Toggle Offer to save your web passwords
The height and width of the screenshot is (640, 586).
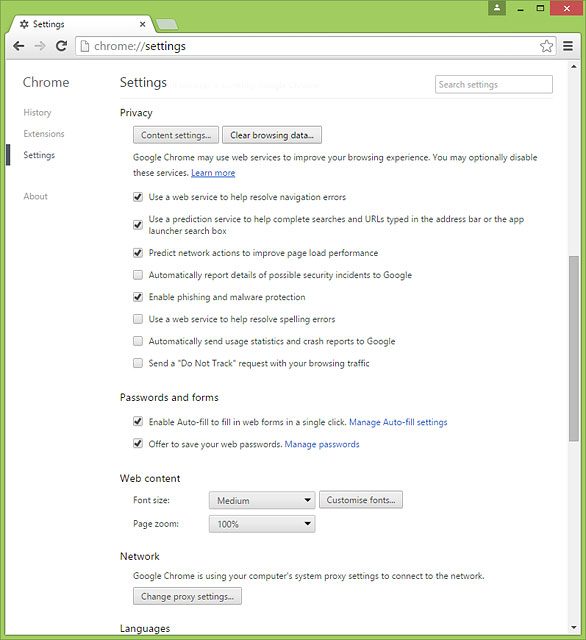click(x=138, y=443)
